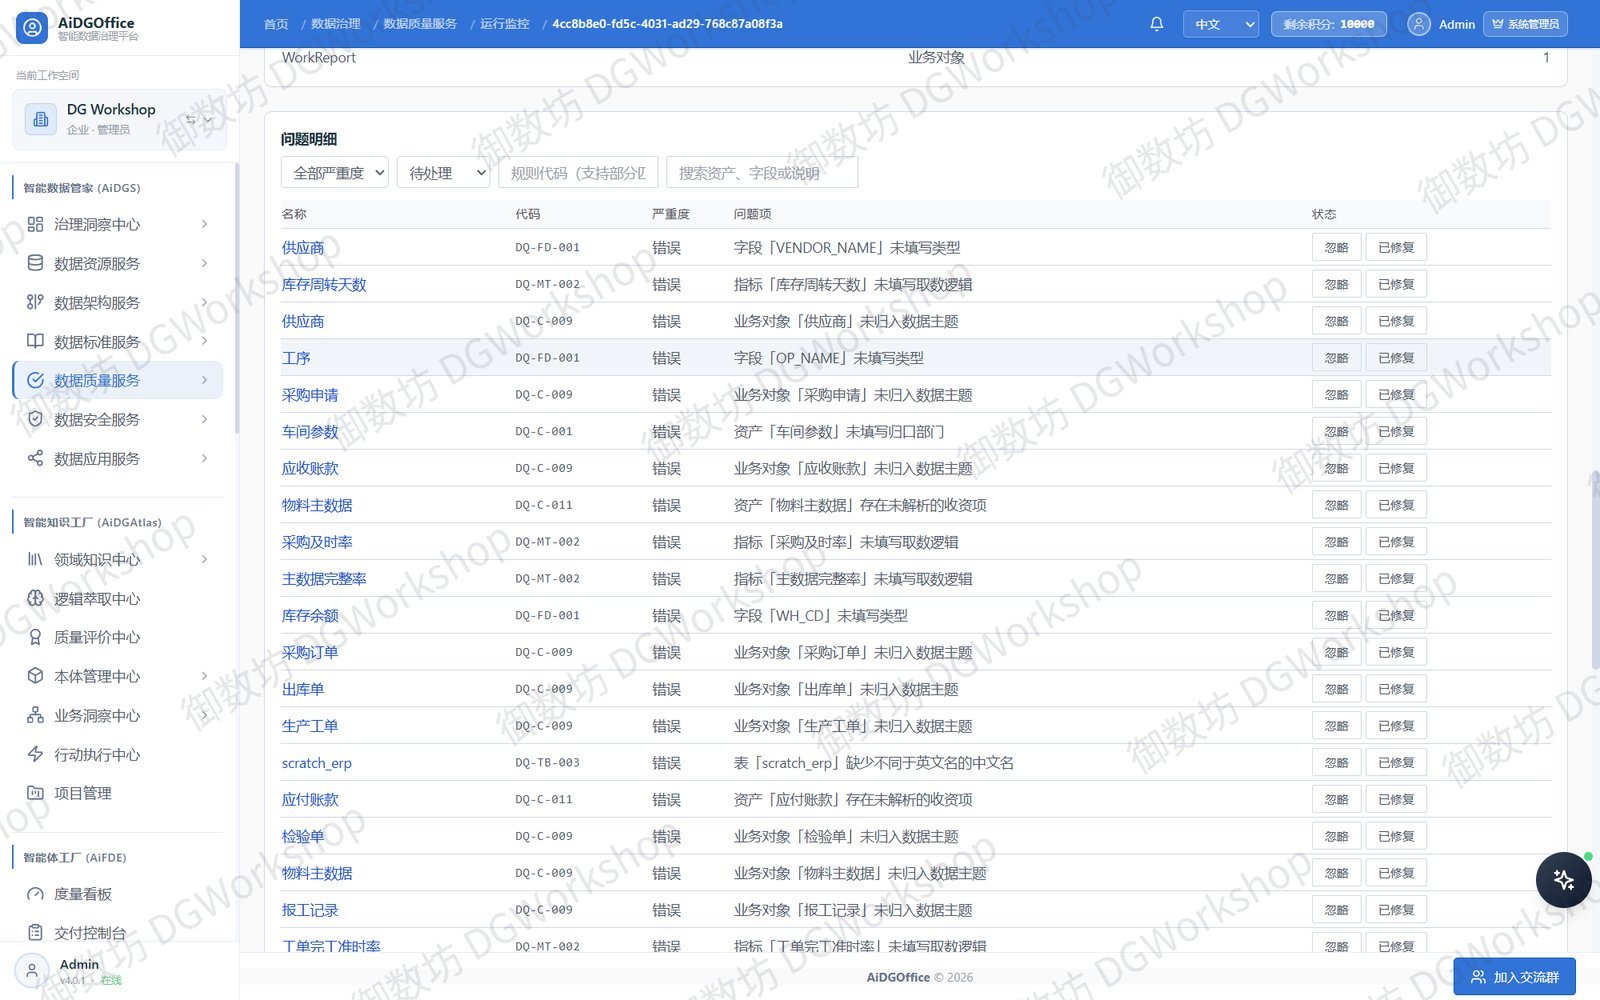Viewport: 1600px width, 1000px height.
Task: Click the 严重度 column header
Action: click(x=670, y=214)
